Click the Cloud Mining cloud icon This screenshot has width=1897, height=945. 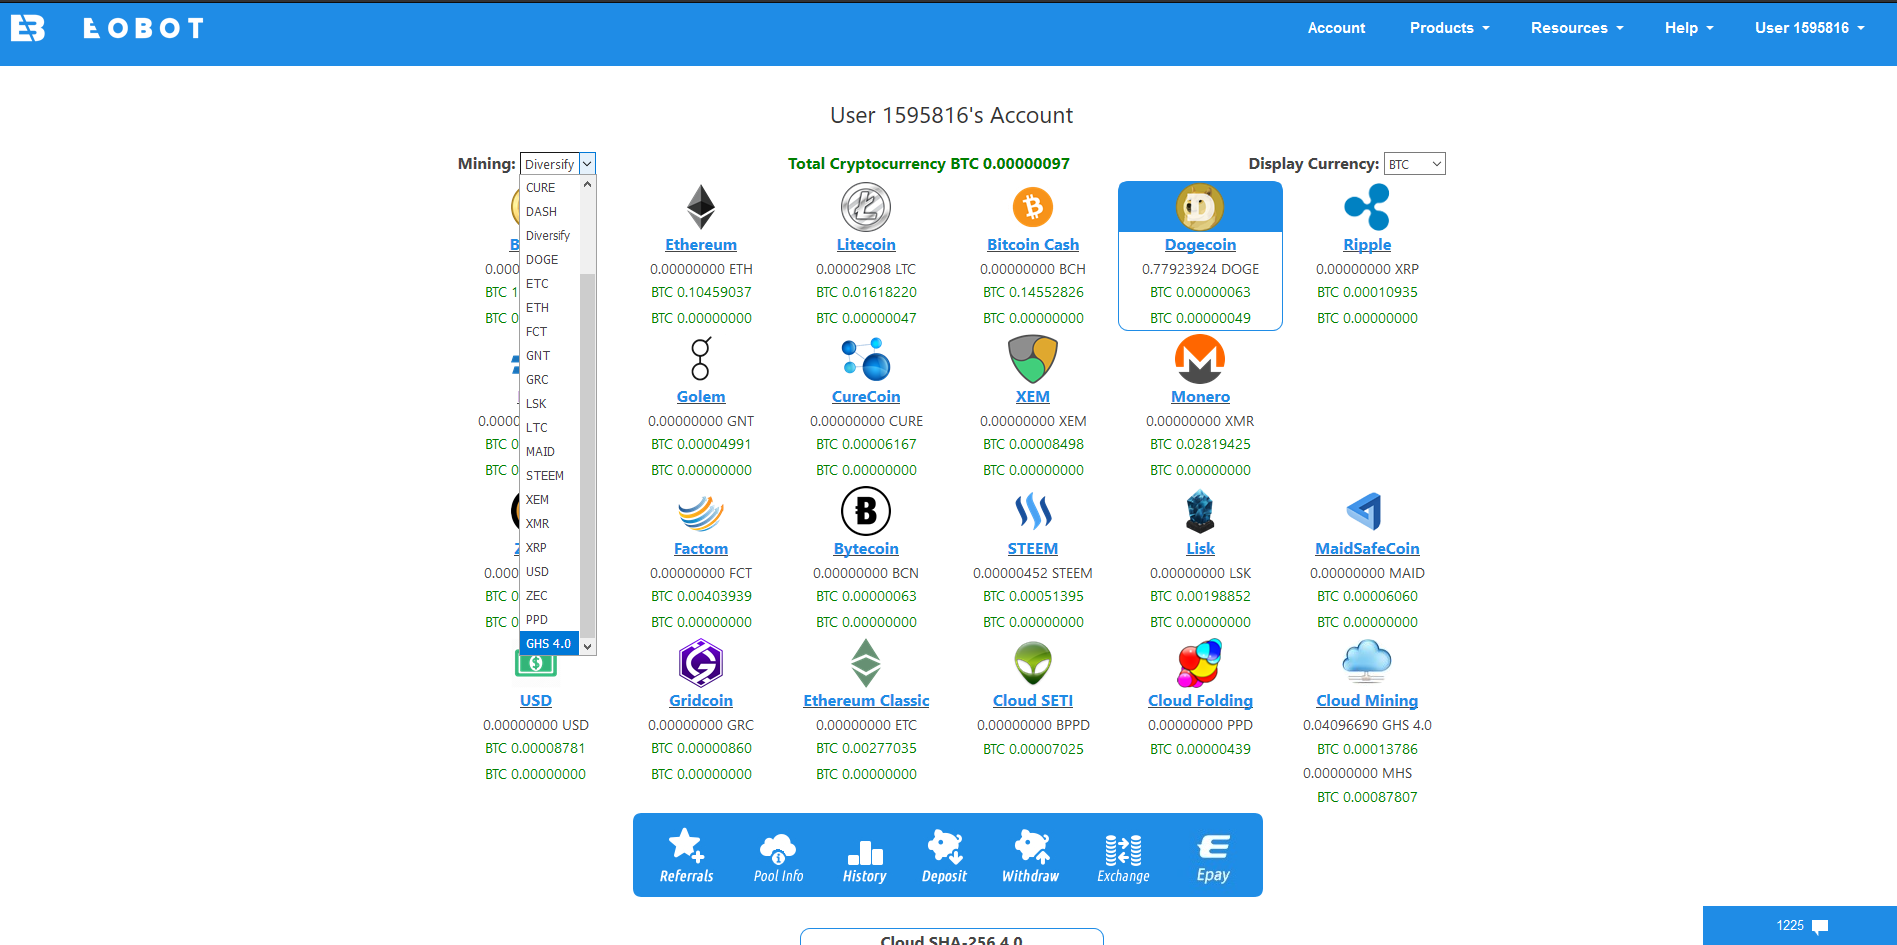pos(1367,661)
